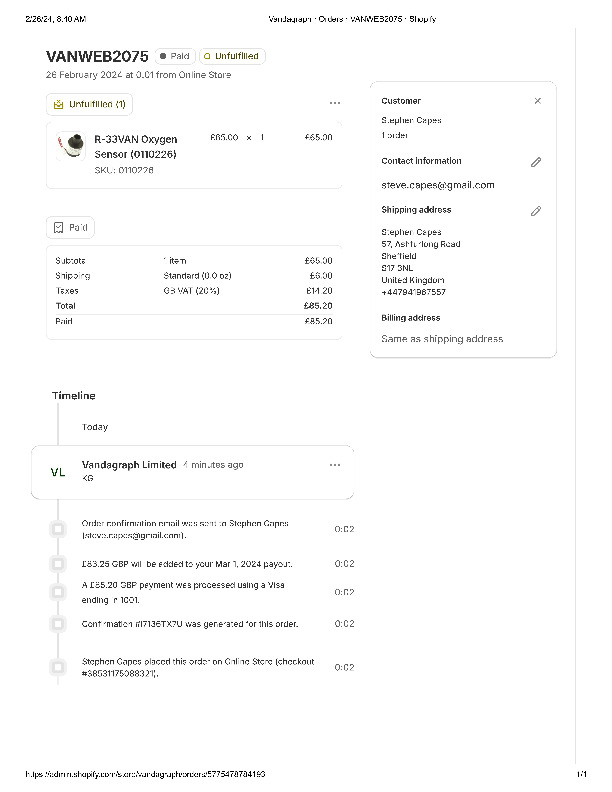Click the box icon in the Unfulfilled (1) badge

[58, 104]
